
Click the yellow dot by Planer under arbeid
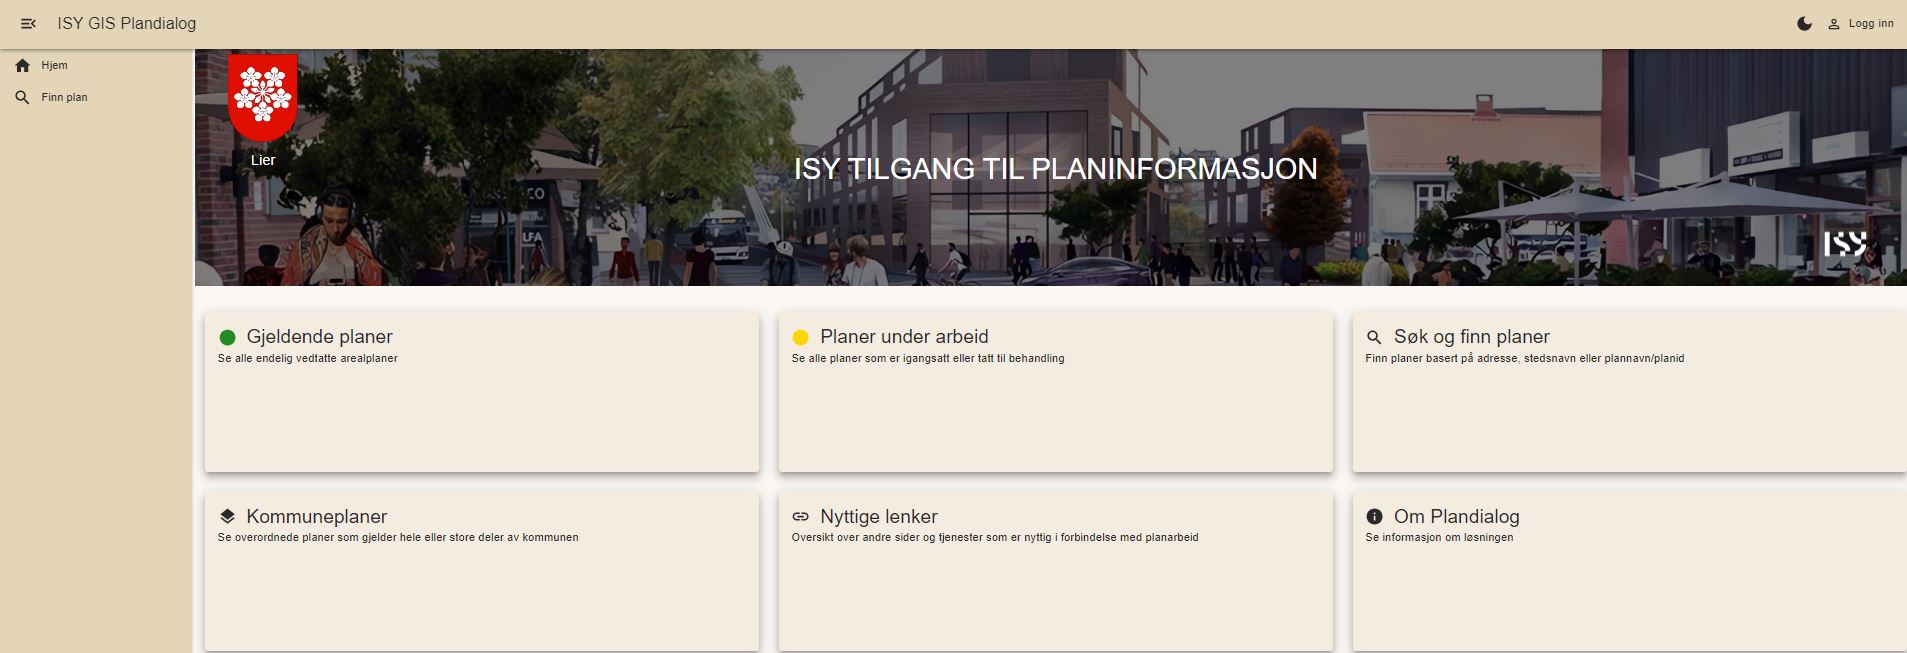800,337
